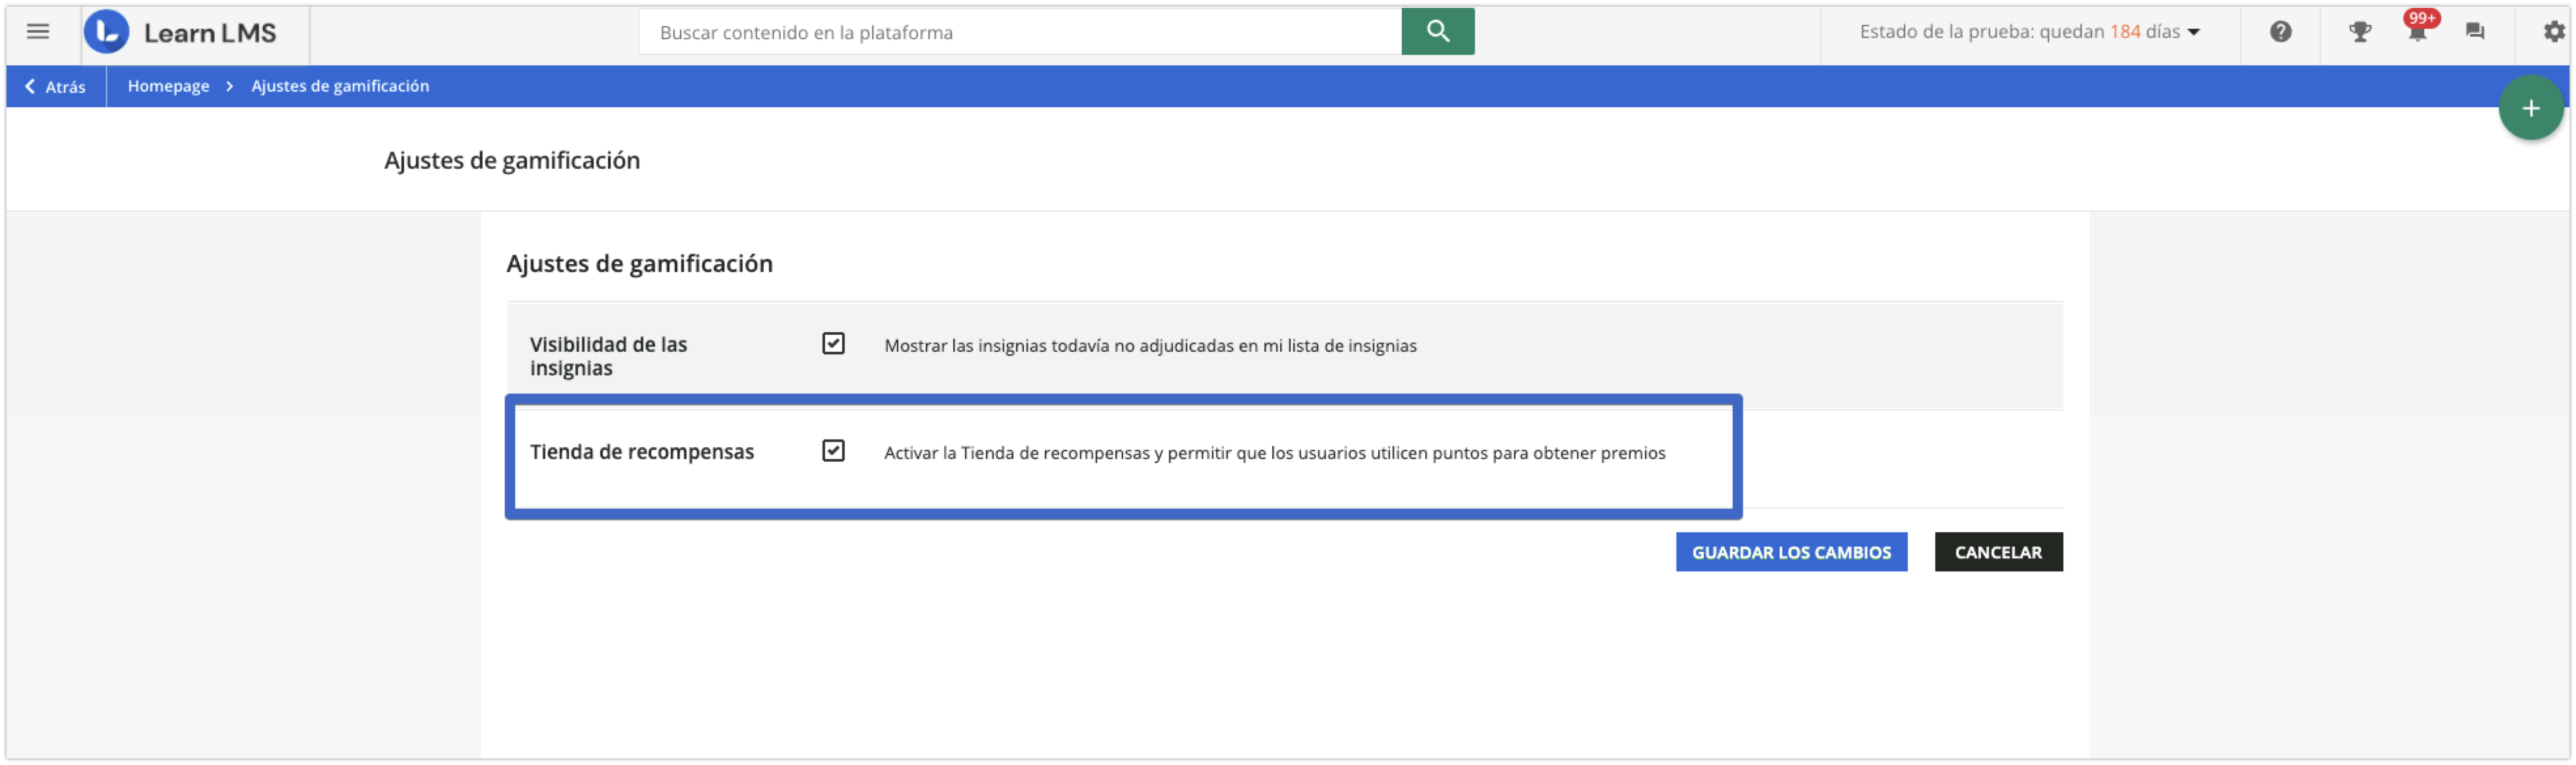Viewport: 2576px width, 765px height.
Task: Toggle the badge visibility checkbox
Action: click(x=833, y=344)
